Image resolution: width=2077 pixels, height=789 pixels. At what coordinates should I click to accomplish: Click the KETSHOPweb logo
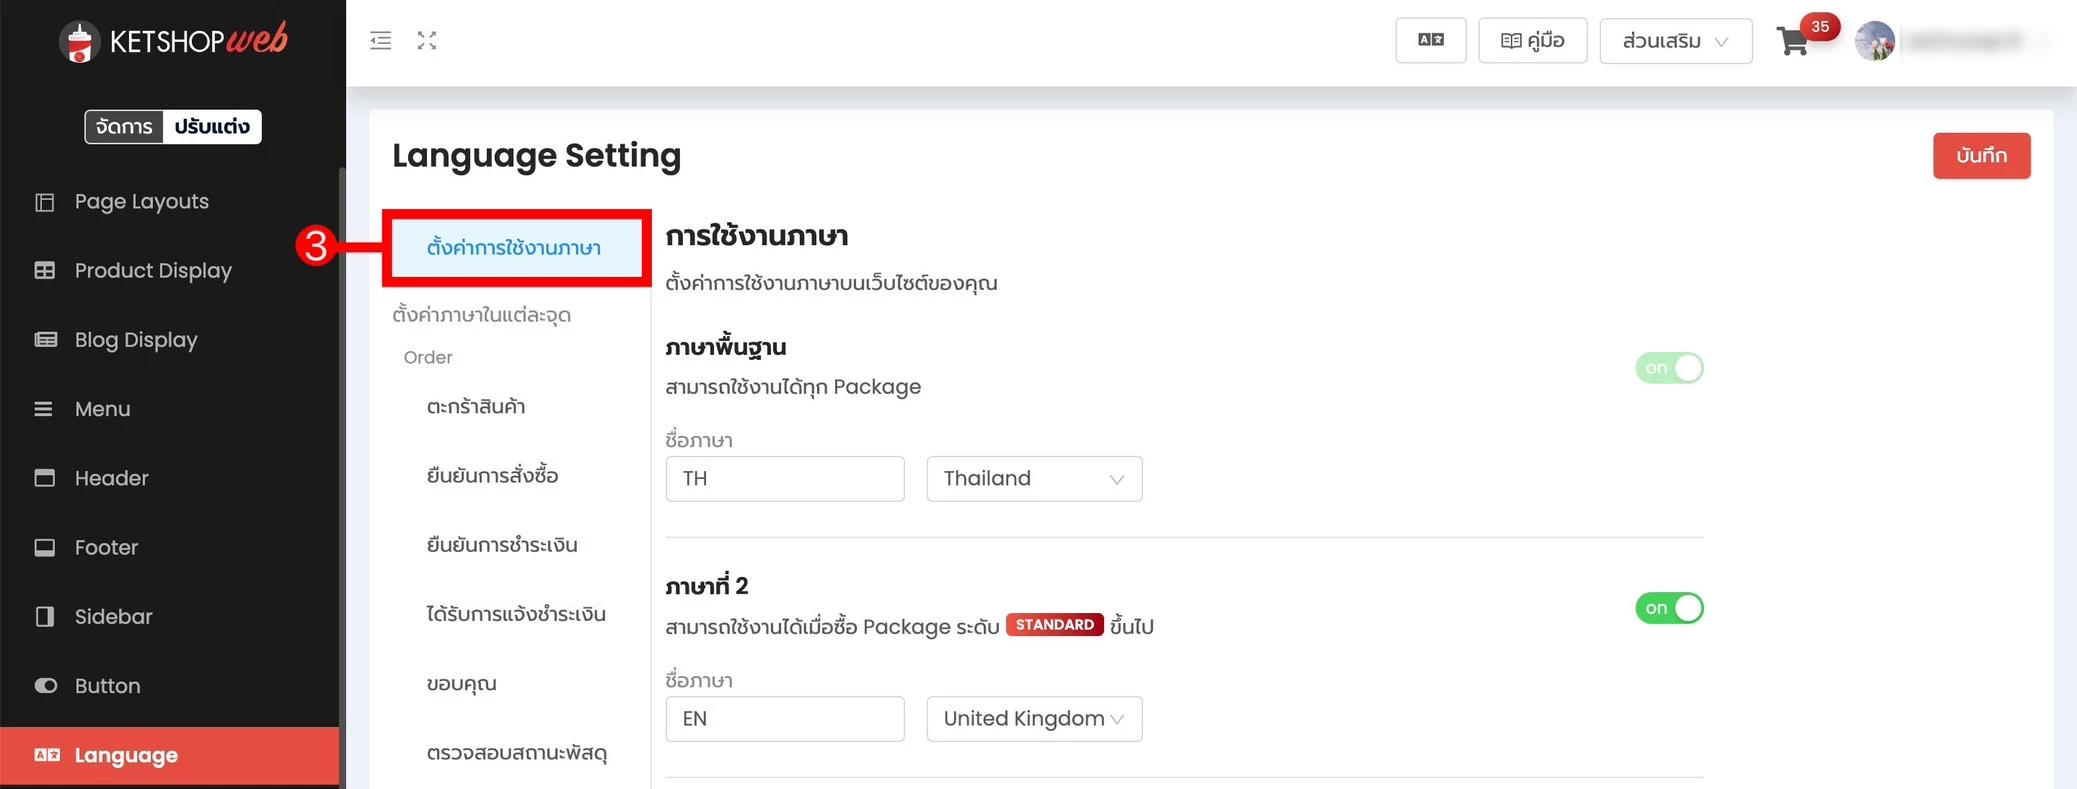click(170, 40)
